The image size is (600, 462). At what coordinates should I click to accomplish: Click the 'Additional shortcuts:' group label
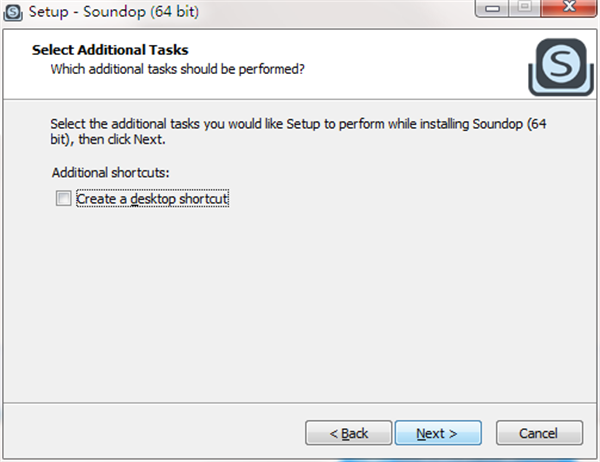[x=110, y=173]
